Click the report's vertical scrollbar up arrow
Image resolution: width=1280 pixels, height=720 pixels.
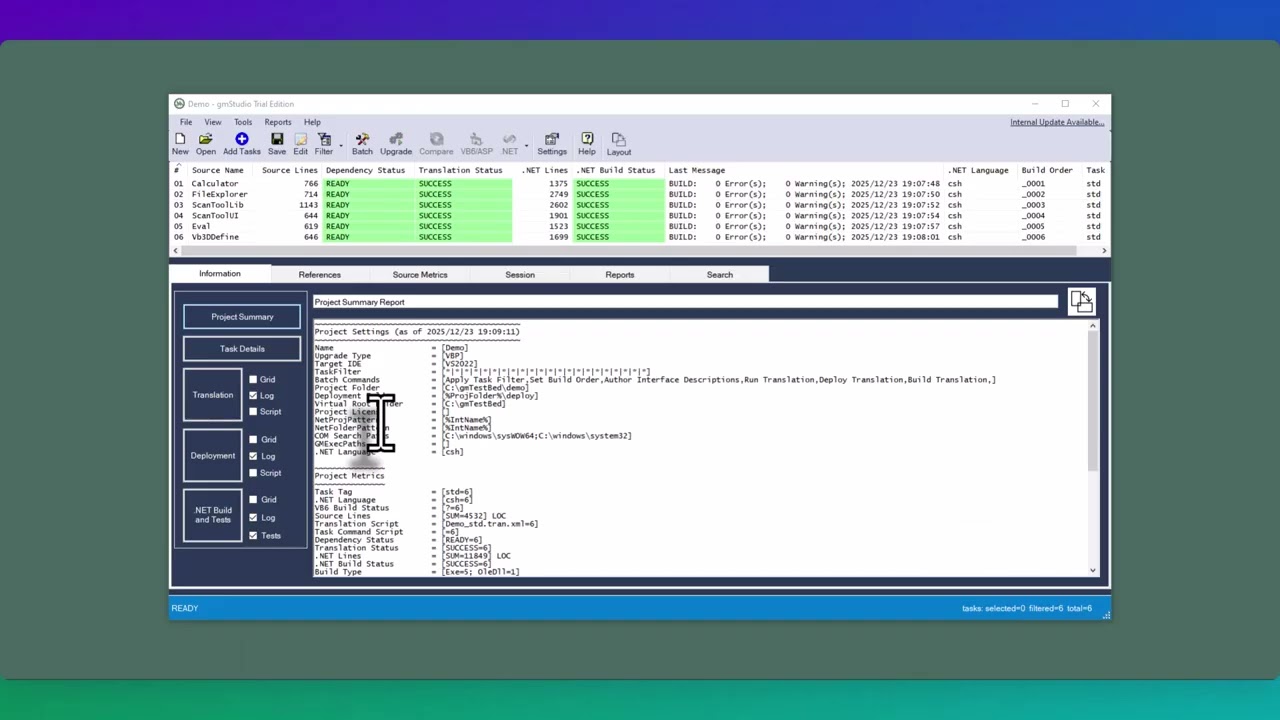(1092, 326)
